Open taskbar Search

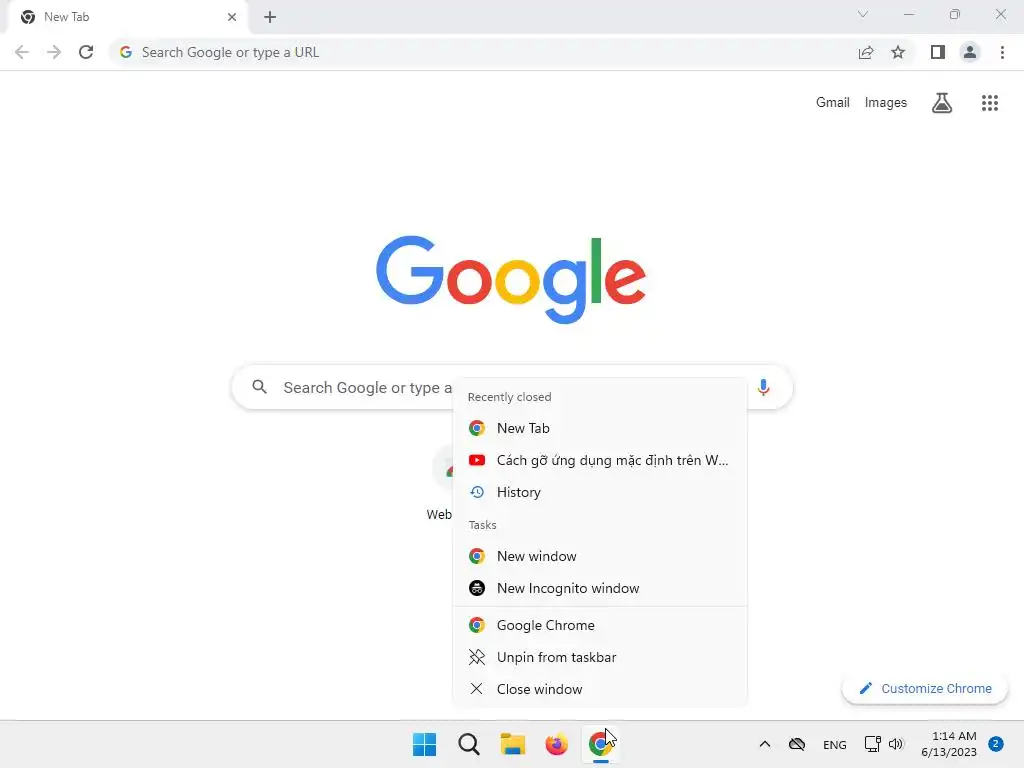point(468,744)
